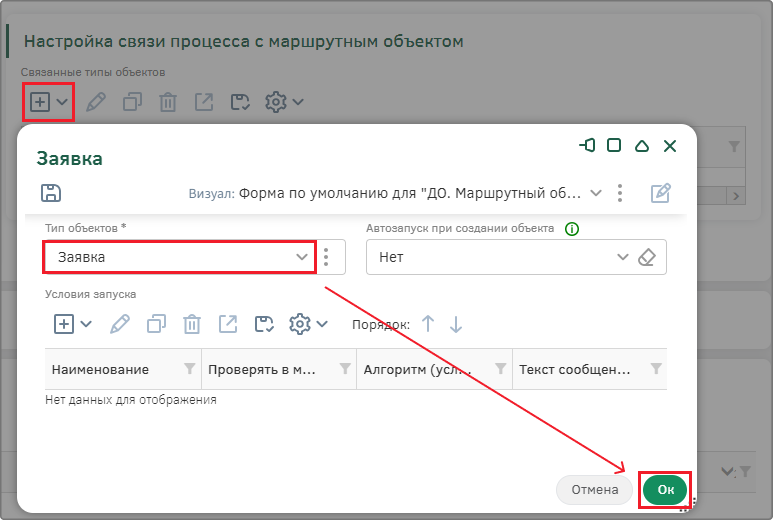Edit the selected launch condition with the pencil
Viewport: 773px width, 520px height.
click(x=120, y=324)
